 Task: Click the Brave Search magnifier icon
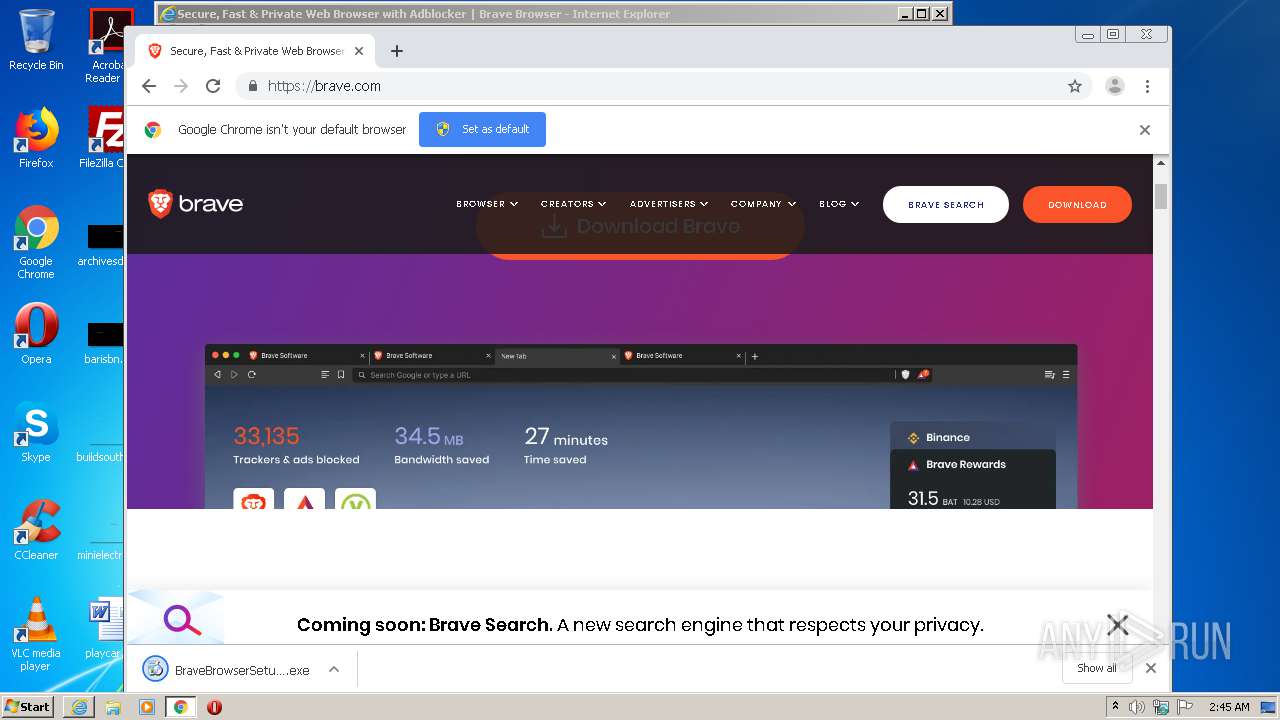click(x=182, y=620)
